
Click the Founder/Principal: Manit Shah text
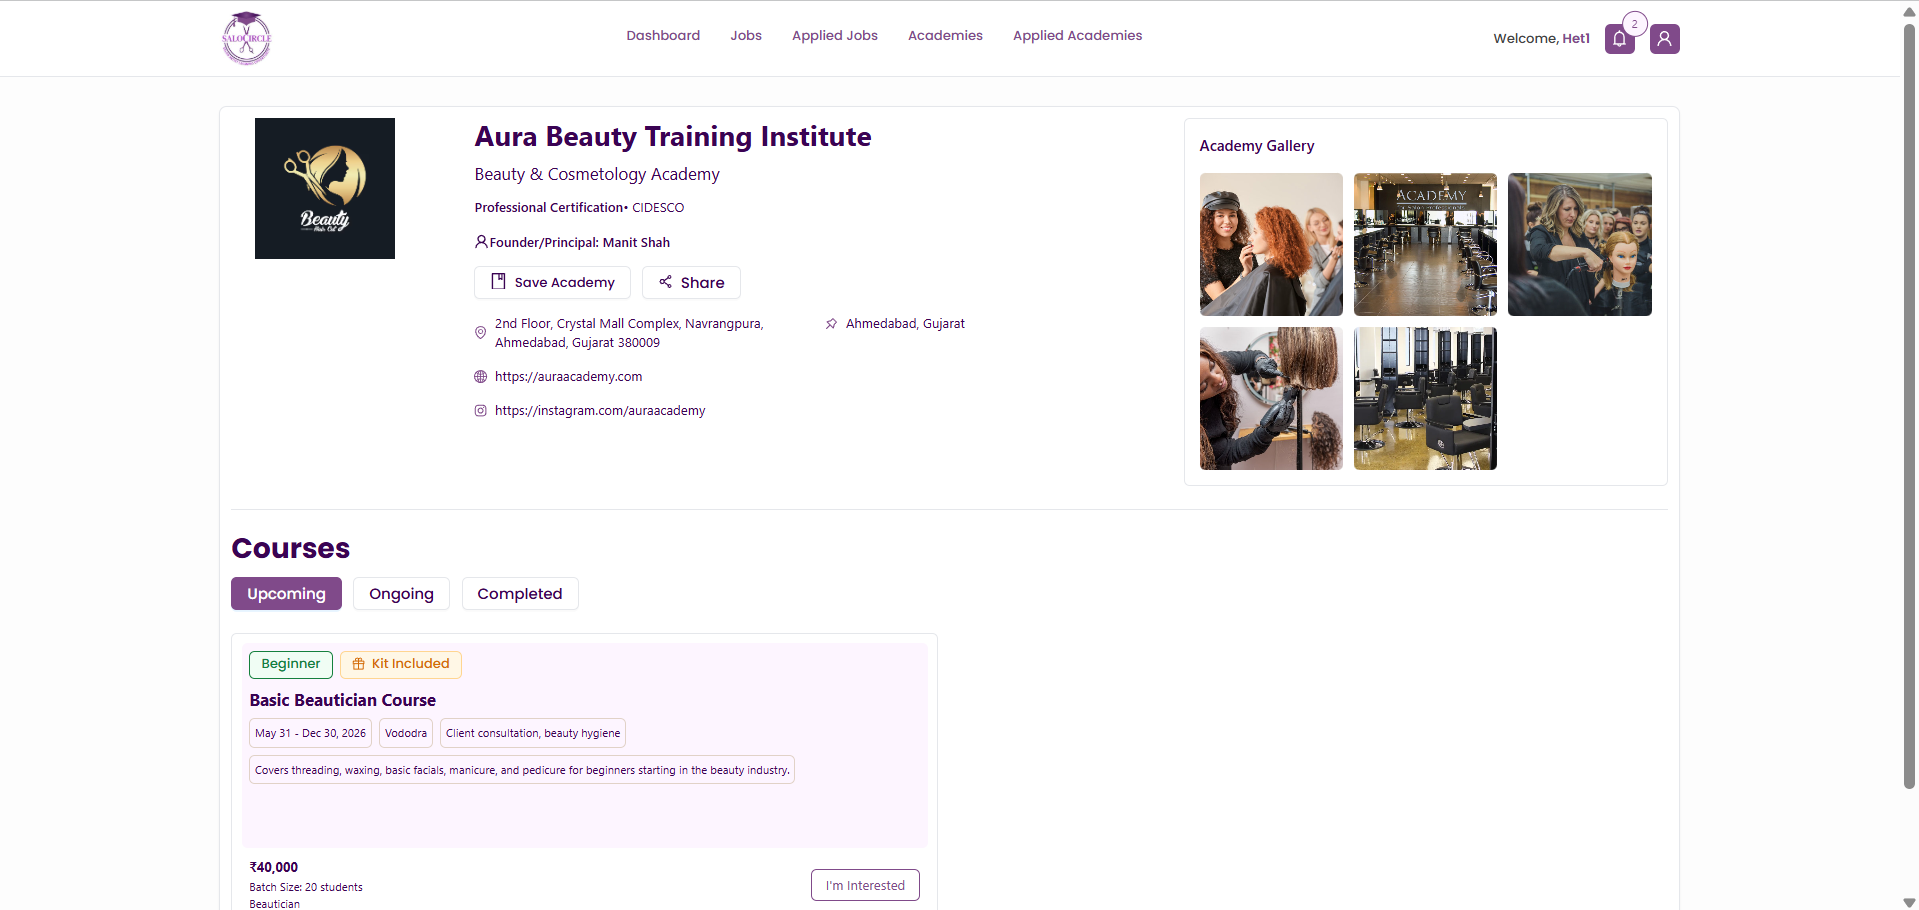tap(580, 242)
